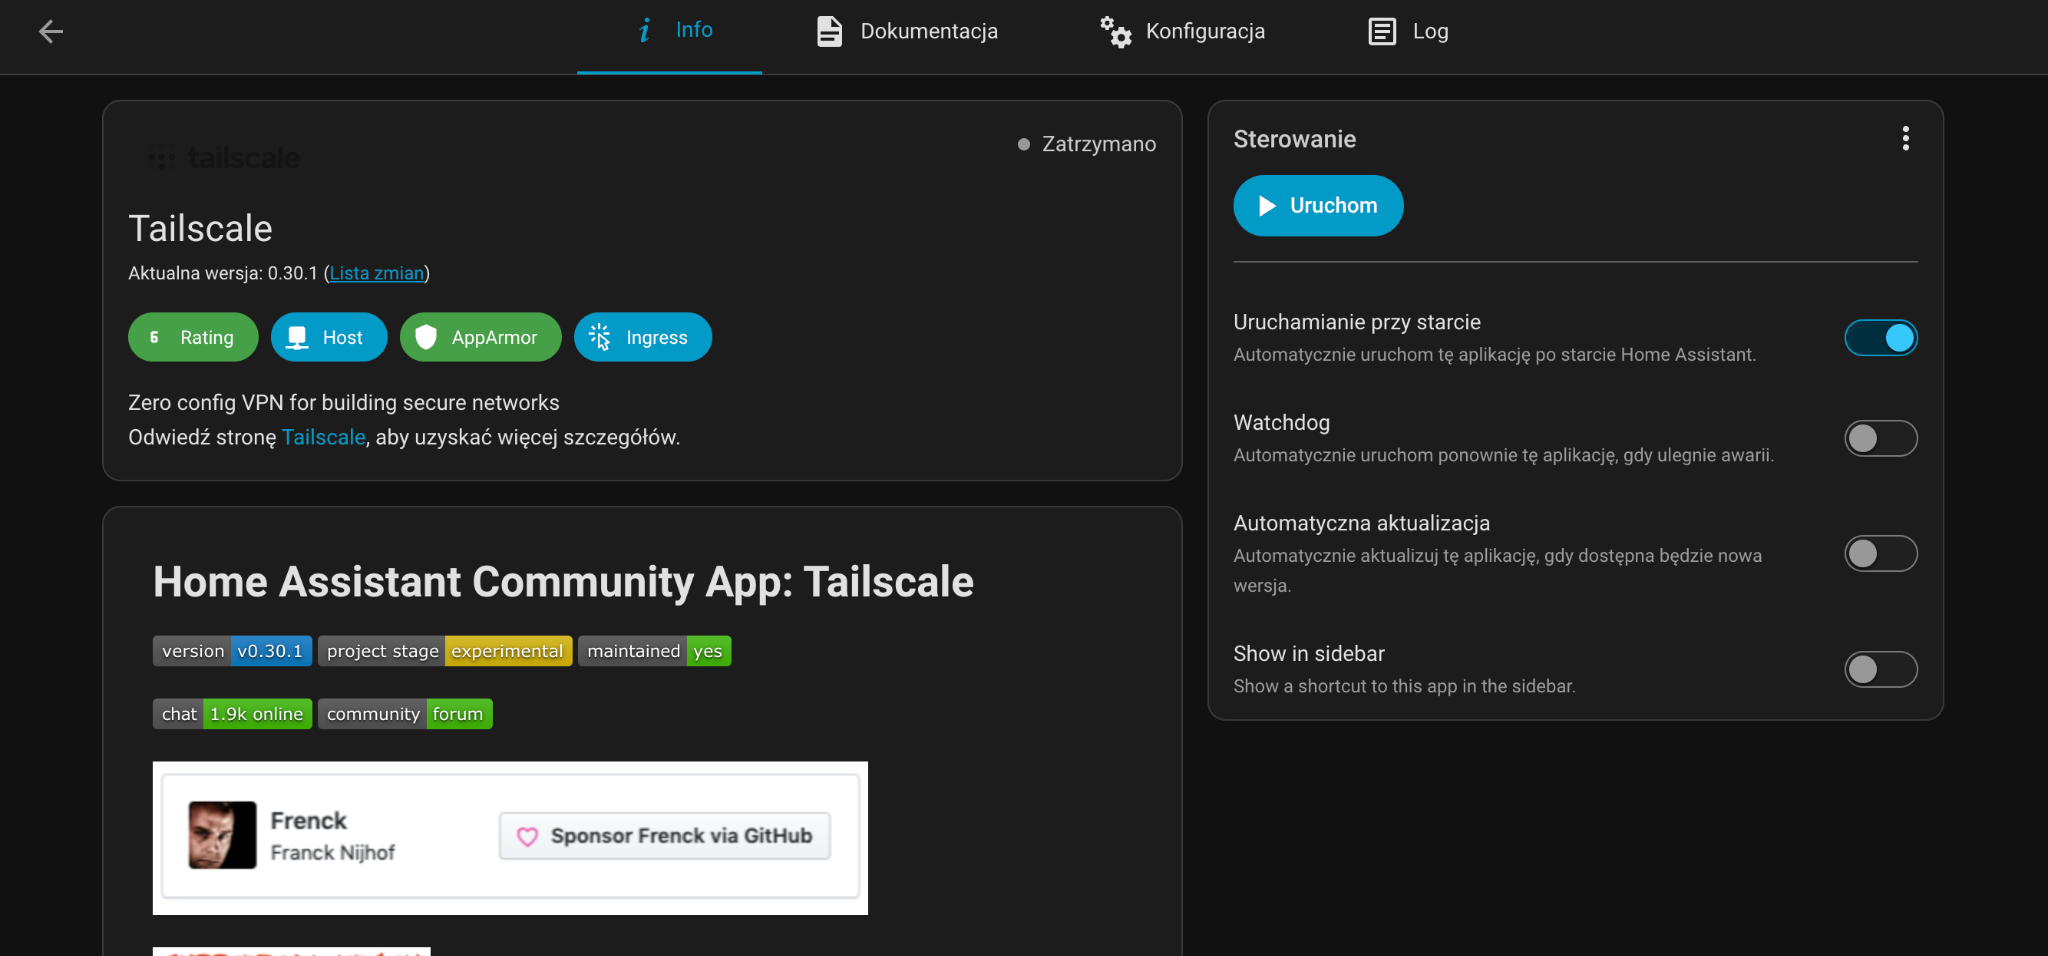
Task: Click the version v0.30.1 badge
Action: point(232,651)
